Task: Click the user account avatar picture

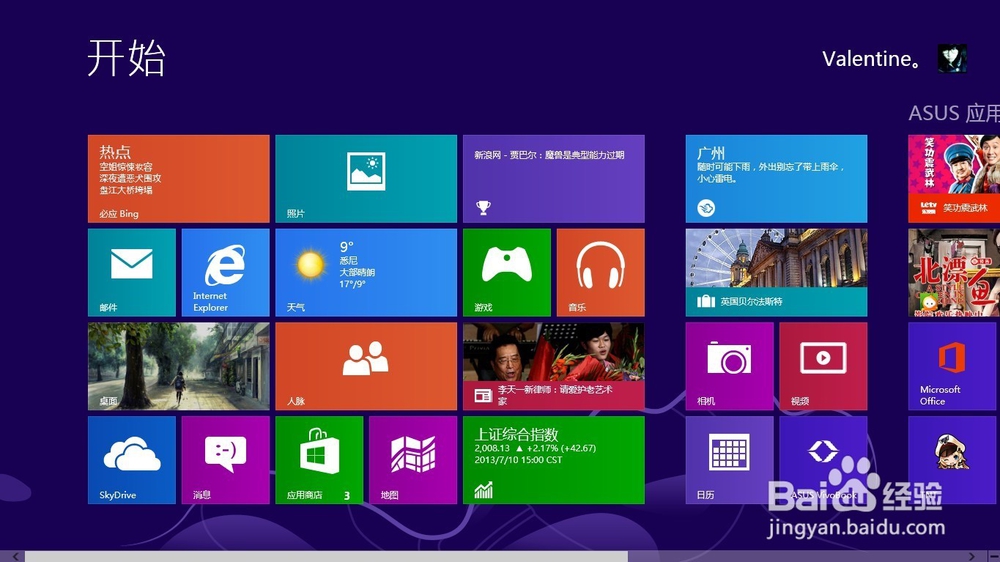Action: tap(952, 58)
